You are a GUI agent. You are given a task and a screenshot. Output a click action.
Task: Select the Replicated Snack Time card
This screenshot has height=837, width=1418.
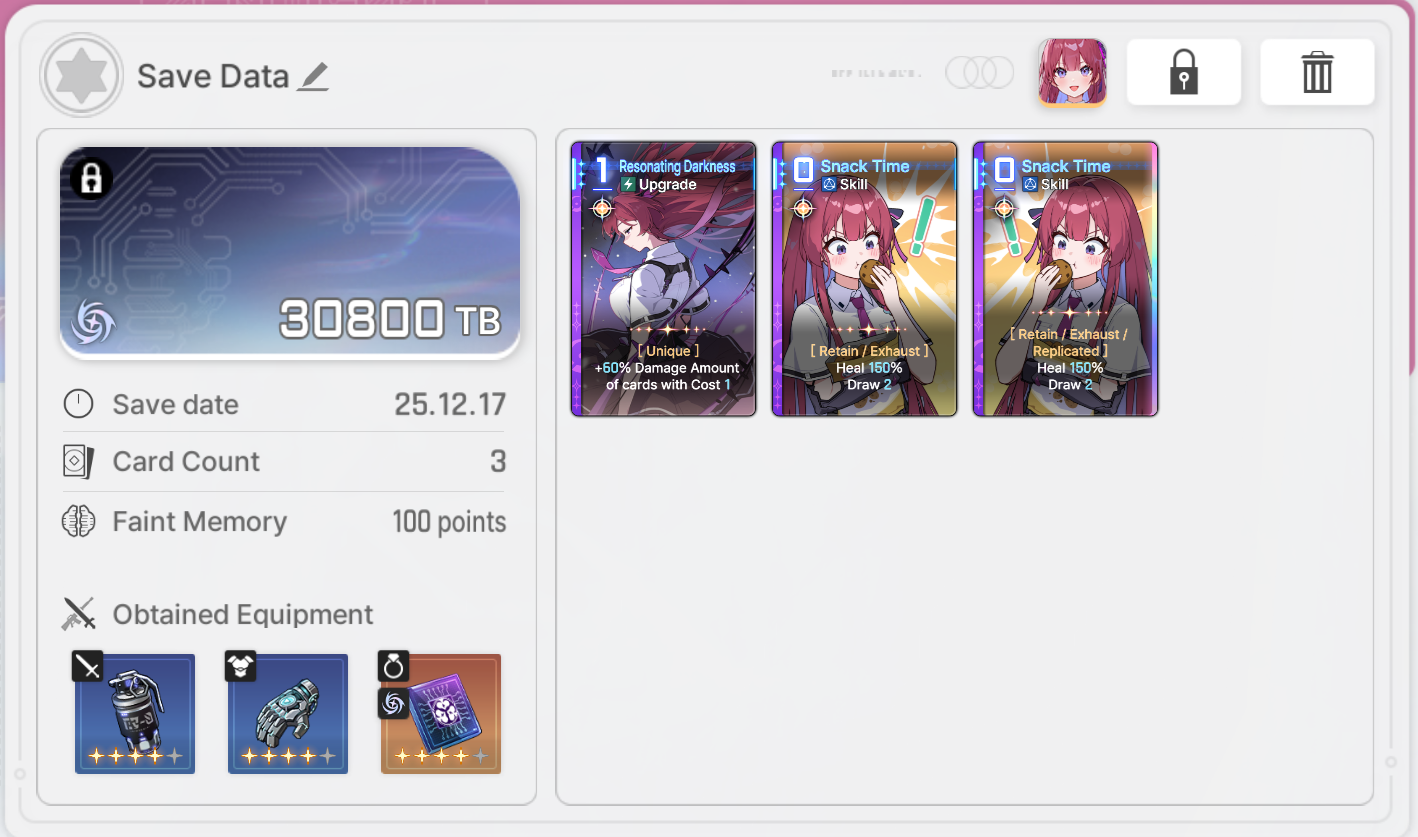pos(1065,279)
